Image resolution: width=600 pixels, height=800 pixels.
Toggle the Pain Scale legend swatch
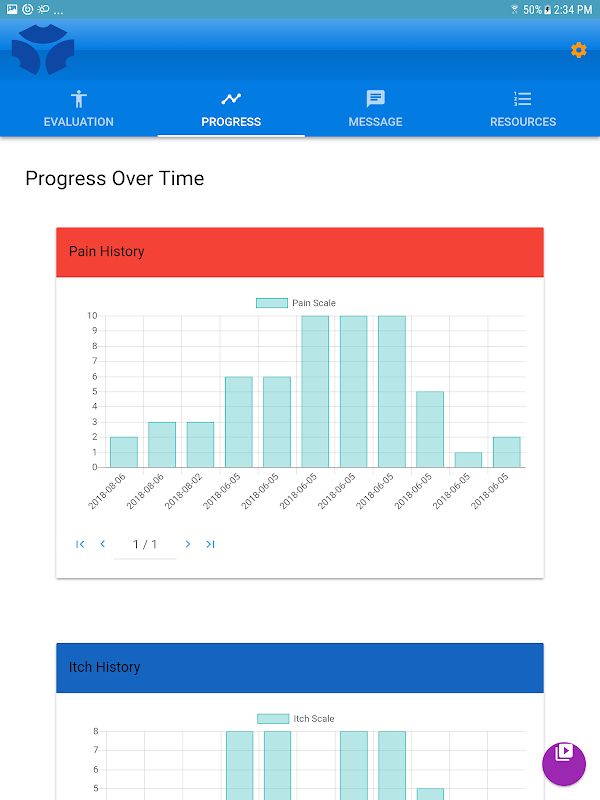272,303
